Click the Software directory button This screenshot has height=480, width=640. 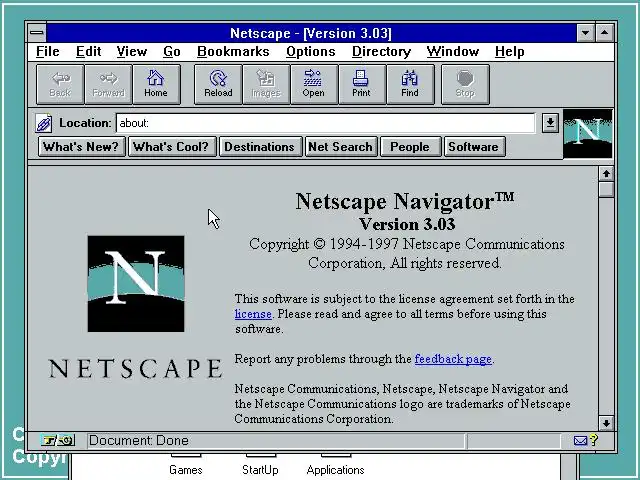(474, 147)
